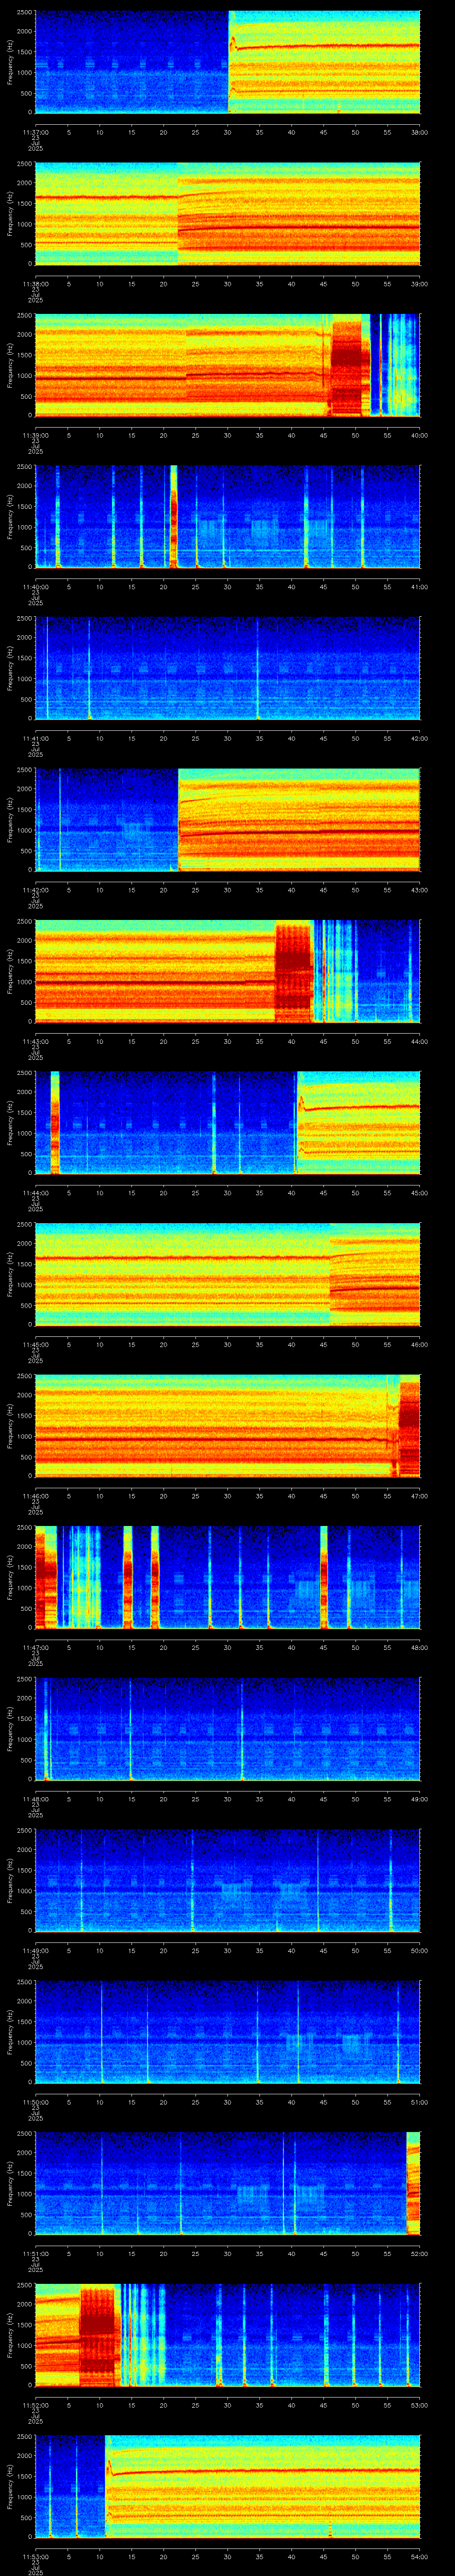Click the 45-second tick label under the 11:43:00 panel

[x=323, y=1041]
